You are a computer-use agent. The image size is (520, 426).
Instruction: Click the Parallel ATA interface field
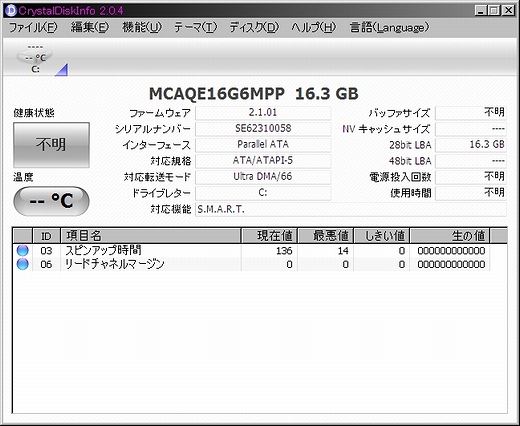pyautogui.click(x=263, y=145)
